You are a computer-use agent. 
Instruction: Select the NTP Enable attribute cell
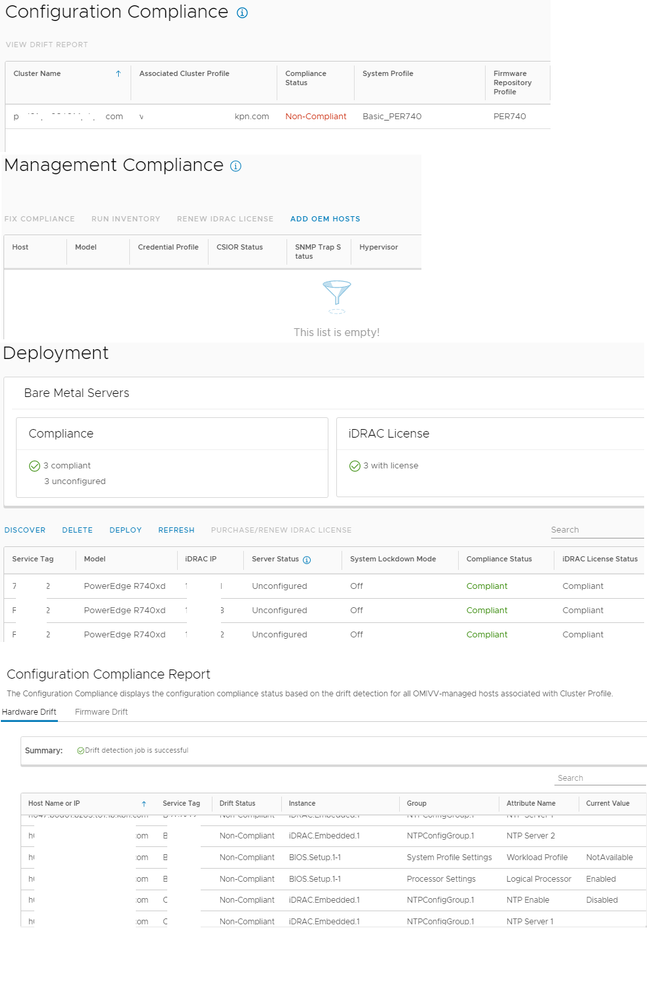point(528,901)
